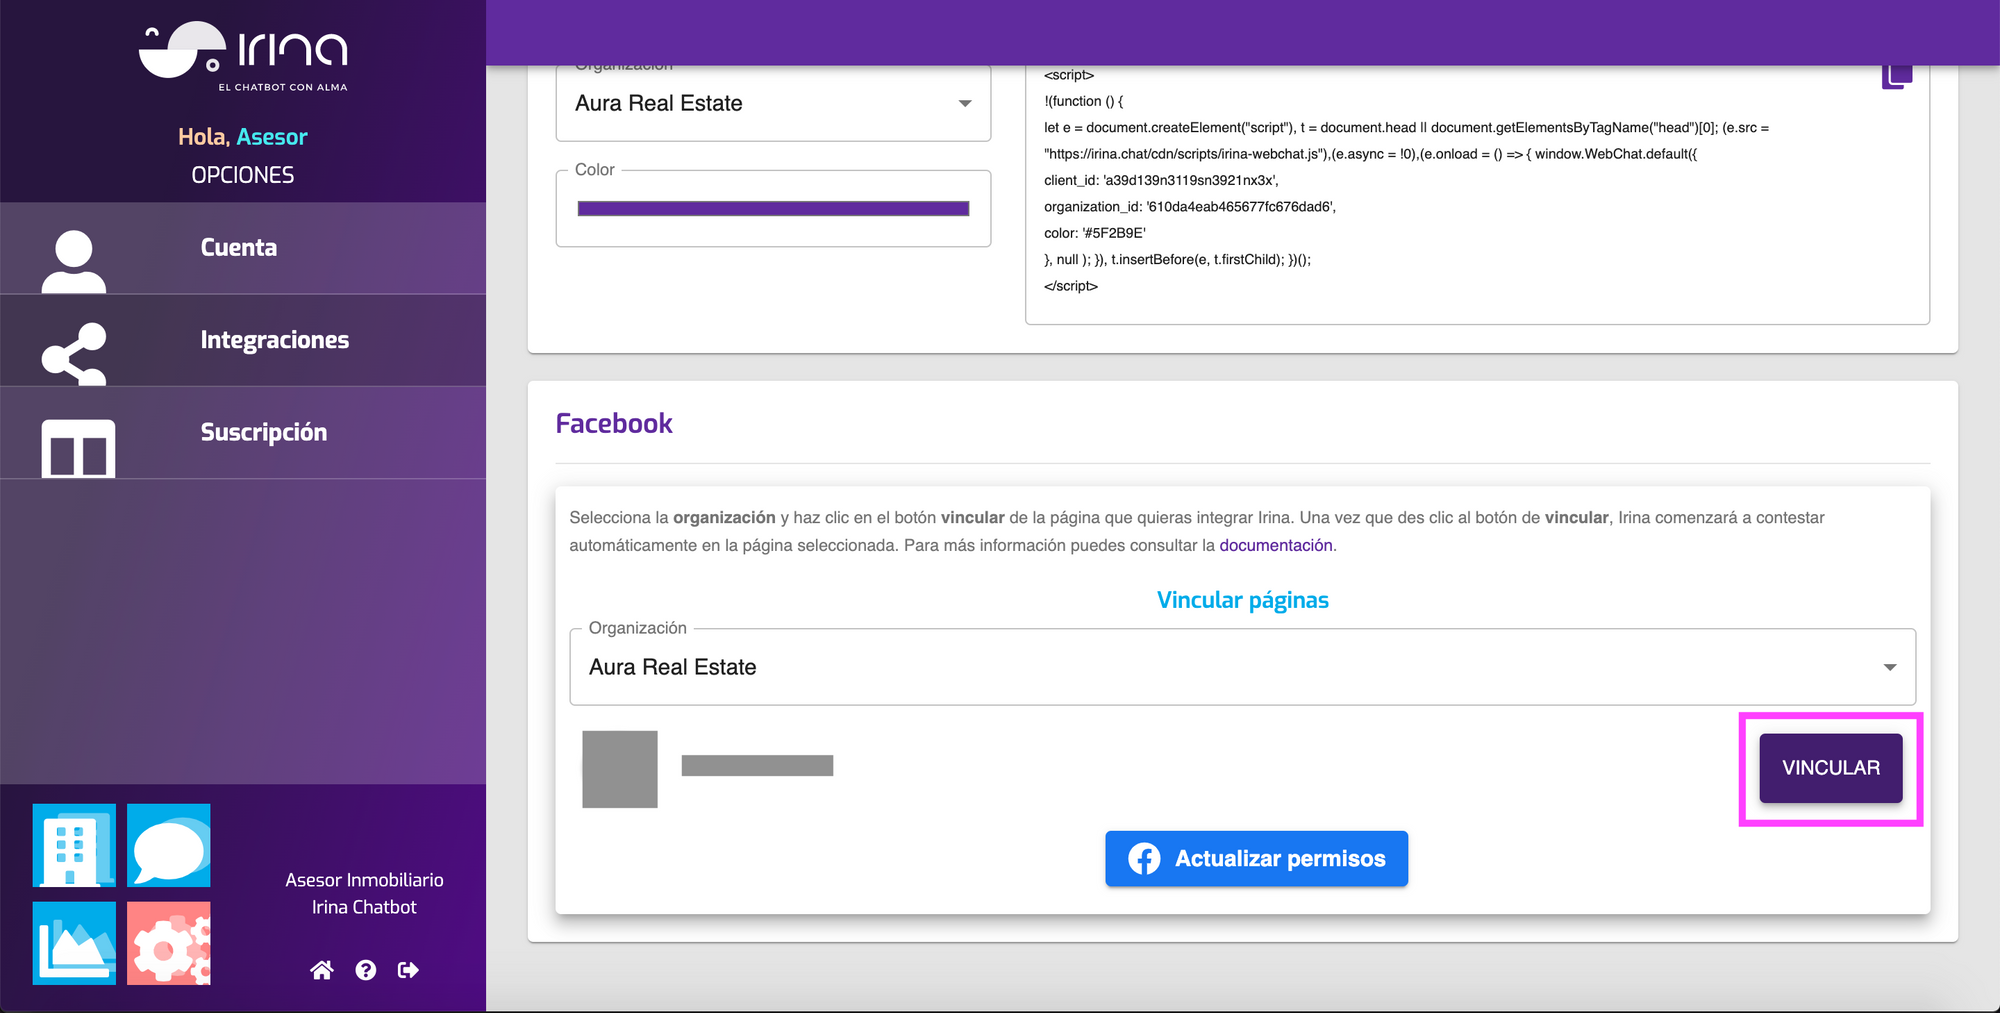Open the Suscripción menu section
Viewport: 2000px width, 1013px height.
(243, 432)
